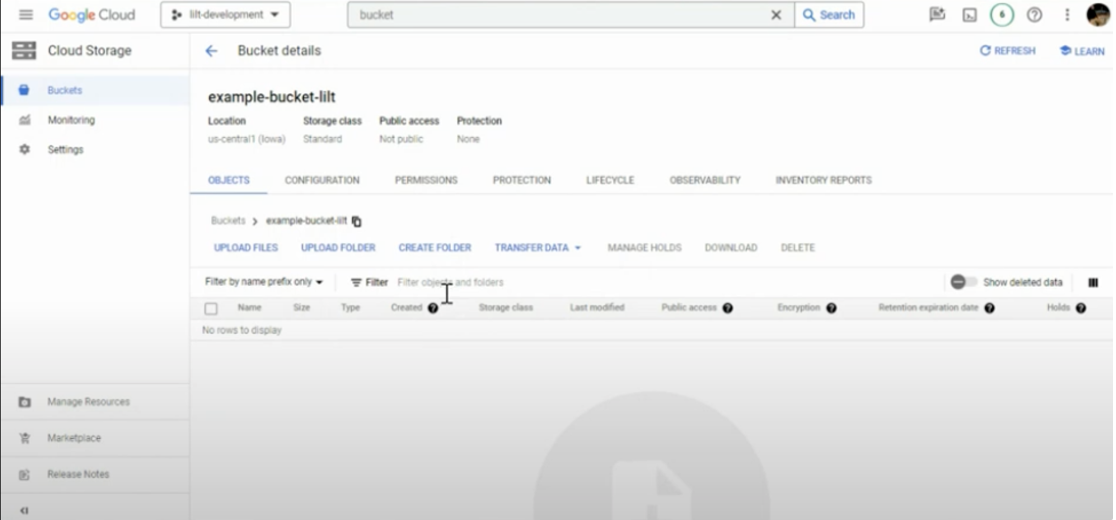Click the Cloud Storage product icon

point(24,51)
